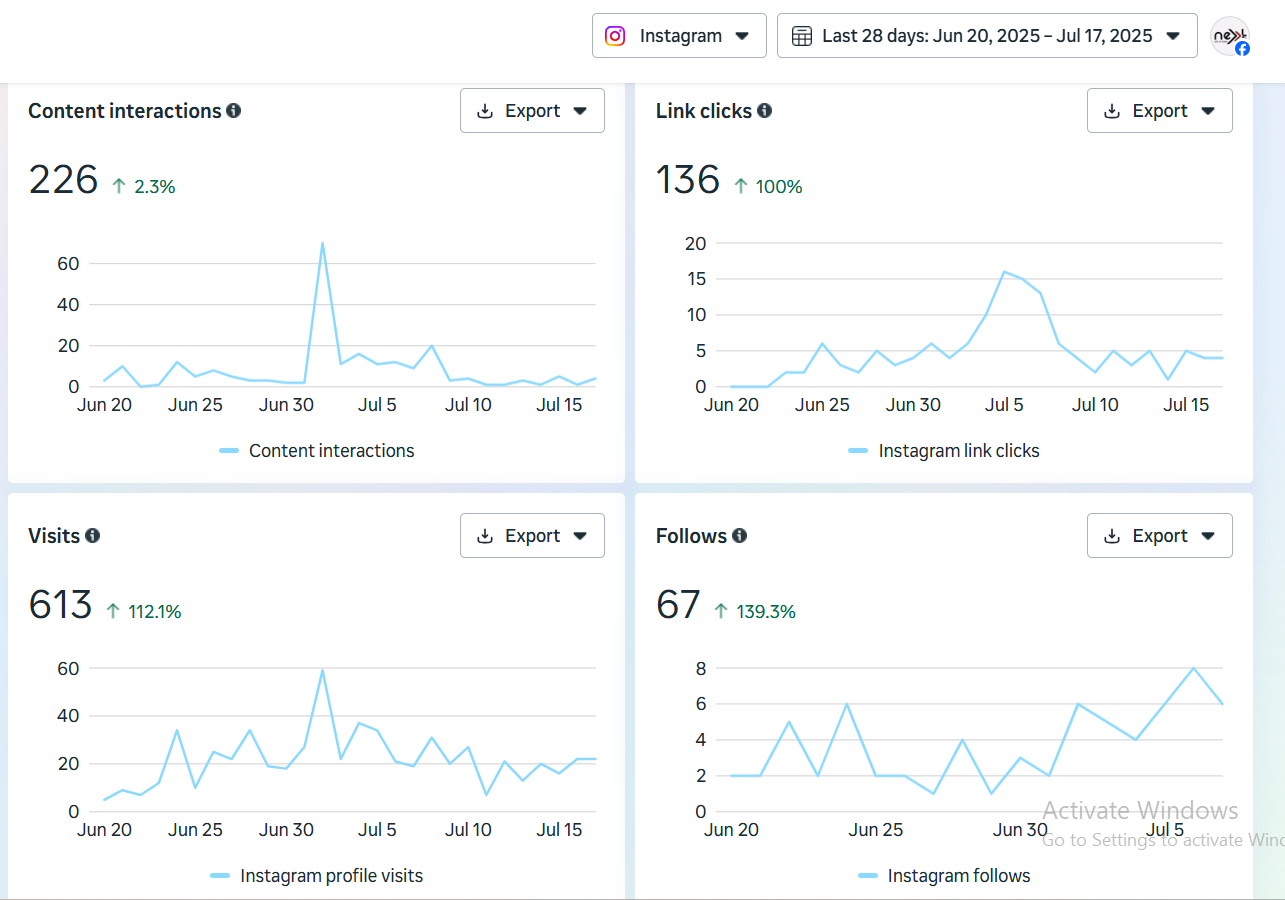Open the Instagram platform dropdown
This screenshot has height=900, width=1285.
coord(679,36)
